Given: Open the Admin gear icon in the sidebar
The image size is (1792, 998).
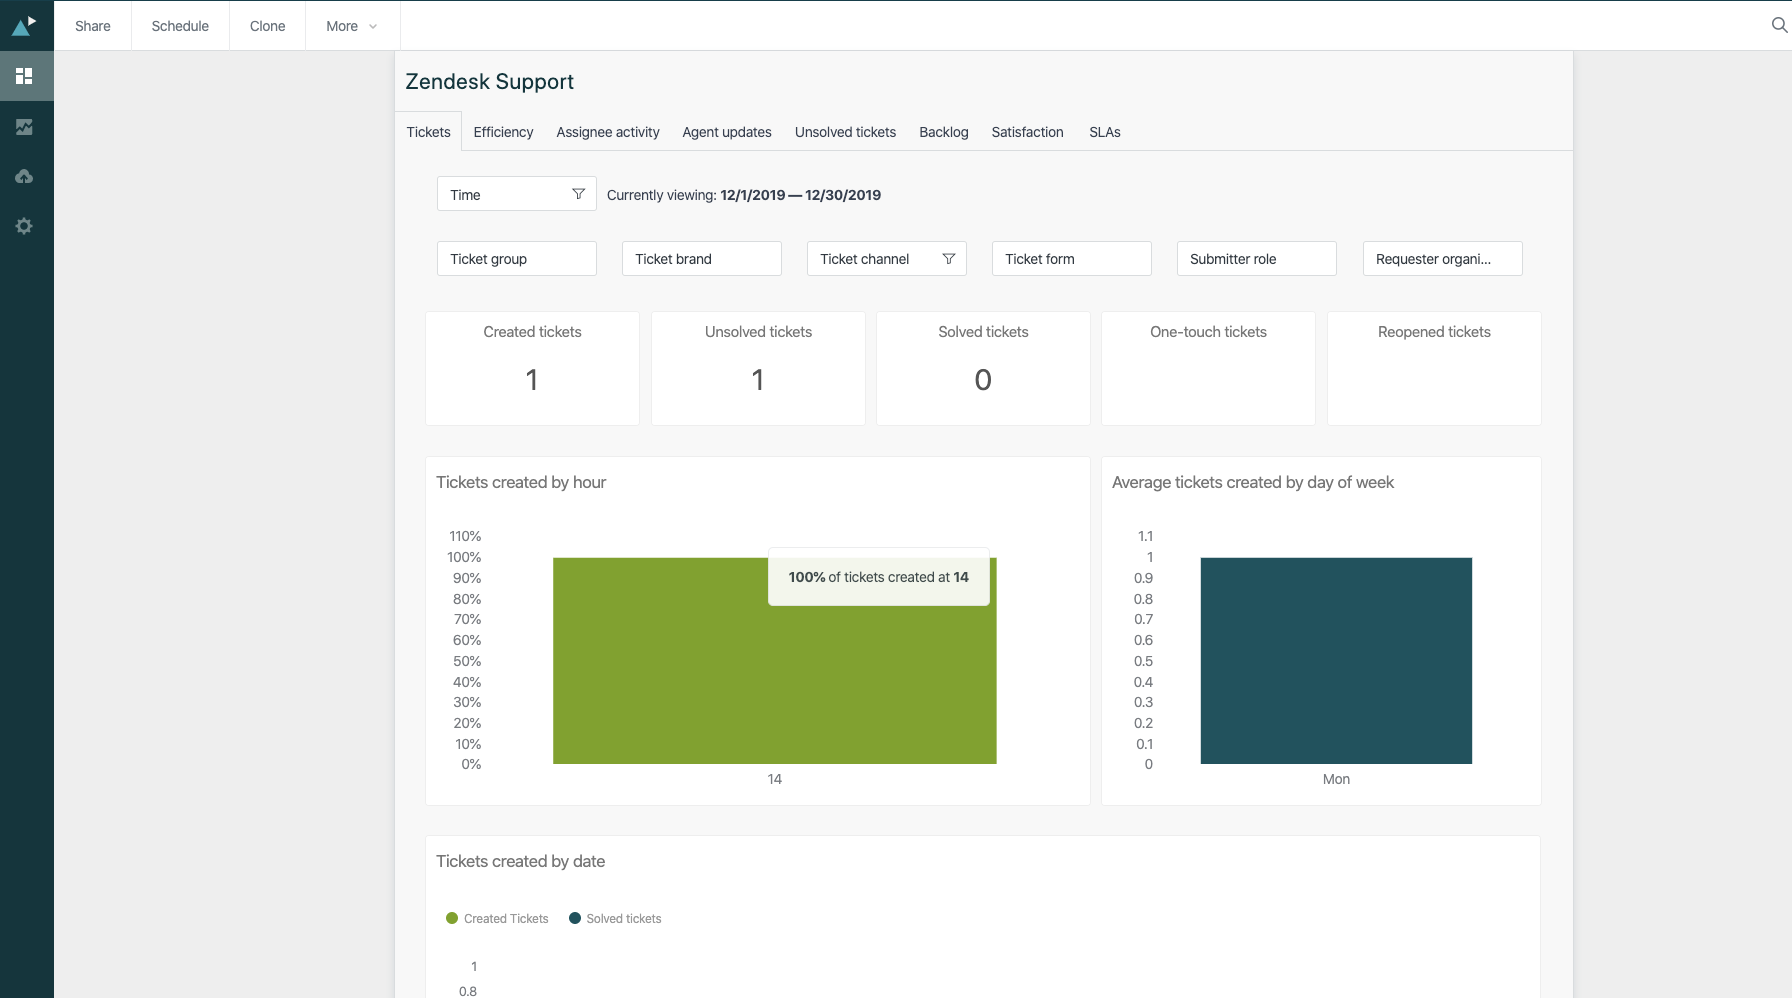Looking at the screenshot, I should pos(24,226).
